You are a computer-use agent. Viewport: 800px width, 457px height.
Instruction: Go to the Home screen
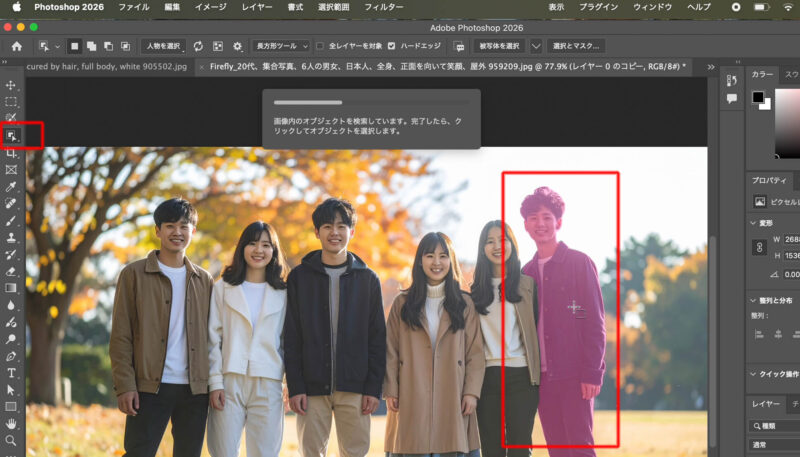pyautogui.click(x=17, y=46)
